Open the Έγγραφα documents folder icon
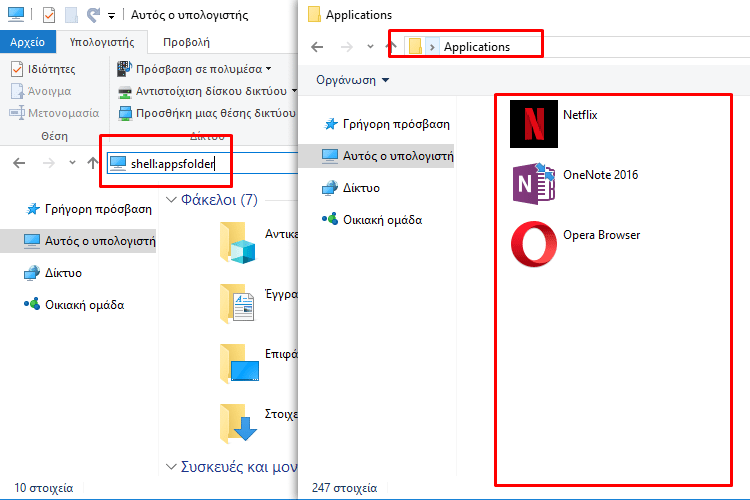This screenshot has width=750, height=500. [238, 303]
